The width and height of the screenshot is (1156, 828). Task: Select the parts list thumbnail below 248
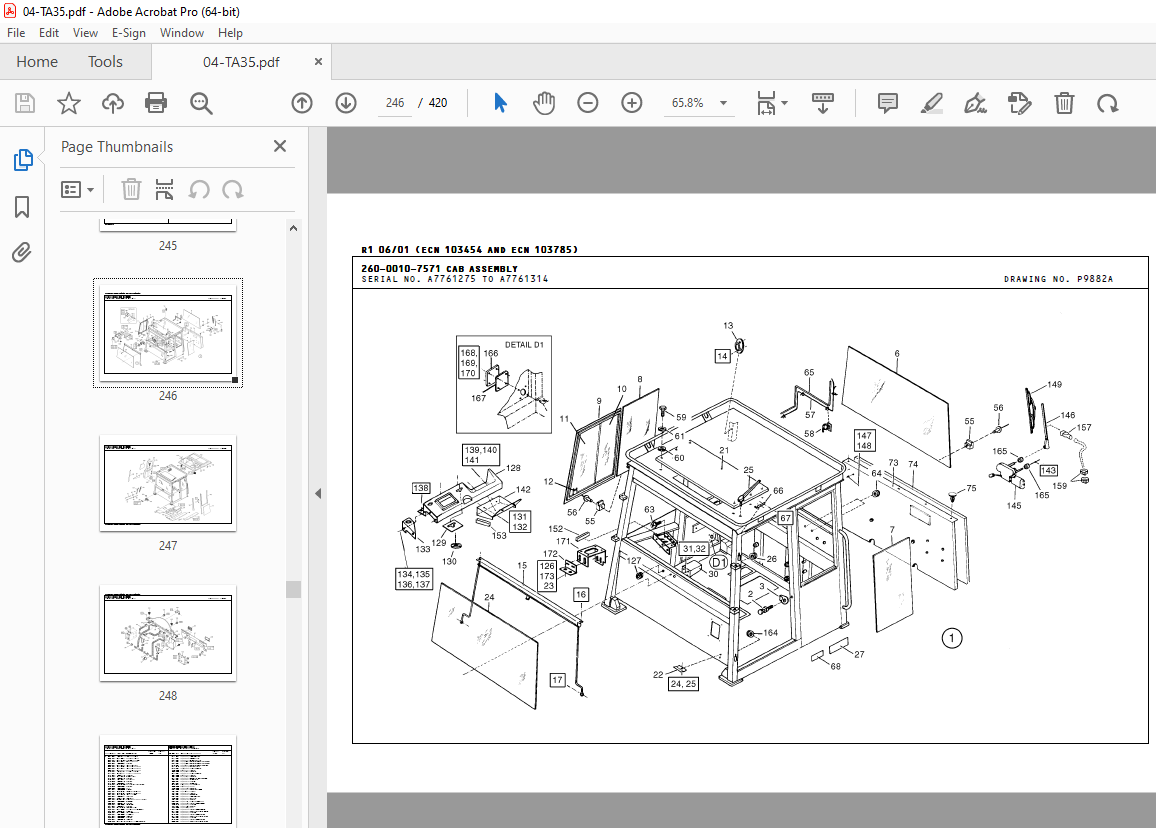168,782
